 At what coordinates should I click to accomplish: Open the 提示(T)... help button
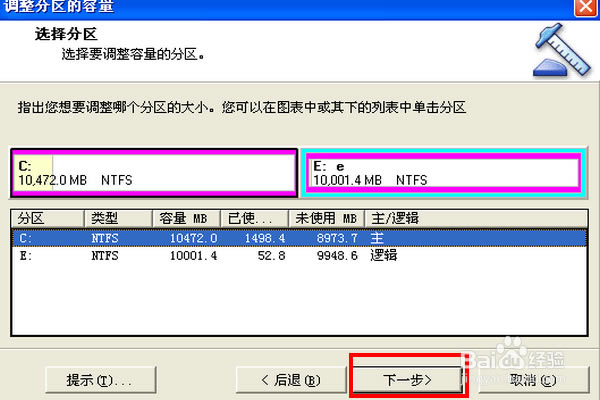click(x=101, y=380)
